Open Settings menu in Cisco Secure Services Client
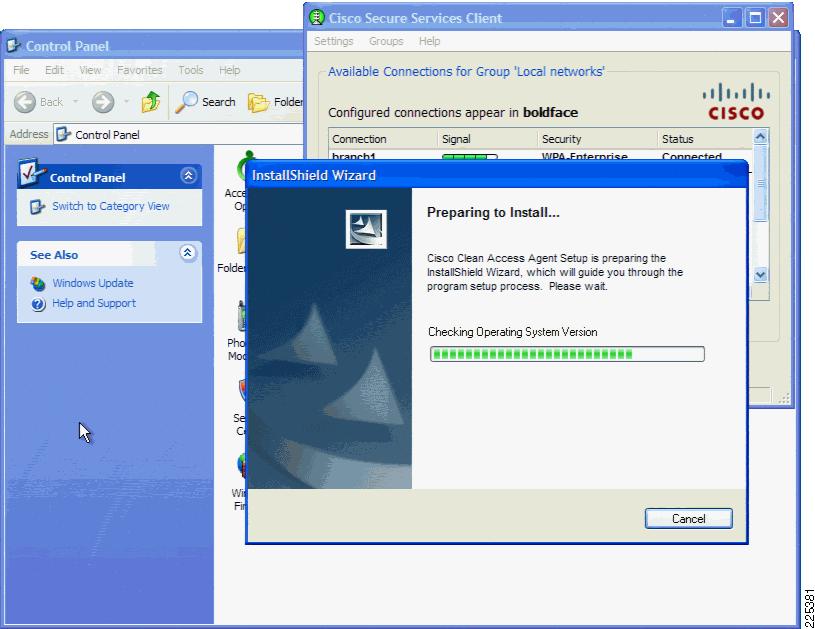 coord(333,41)
